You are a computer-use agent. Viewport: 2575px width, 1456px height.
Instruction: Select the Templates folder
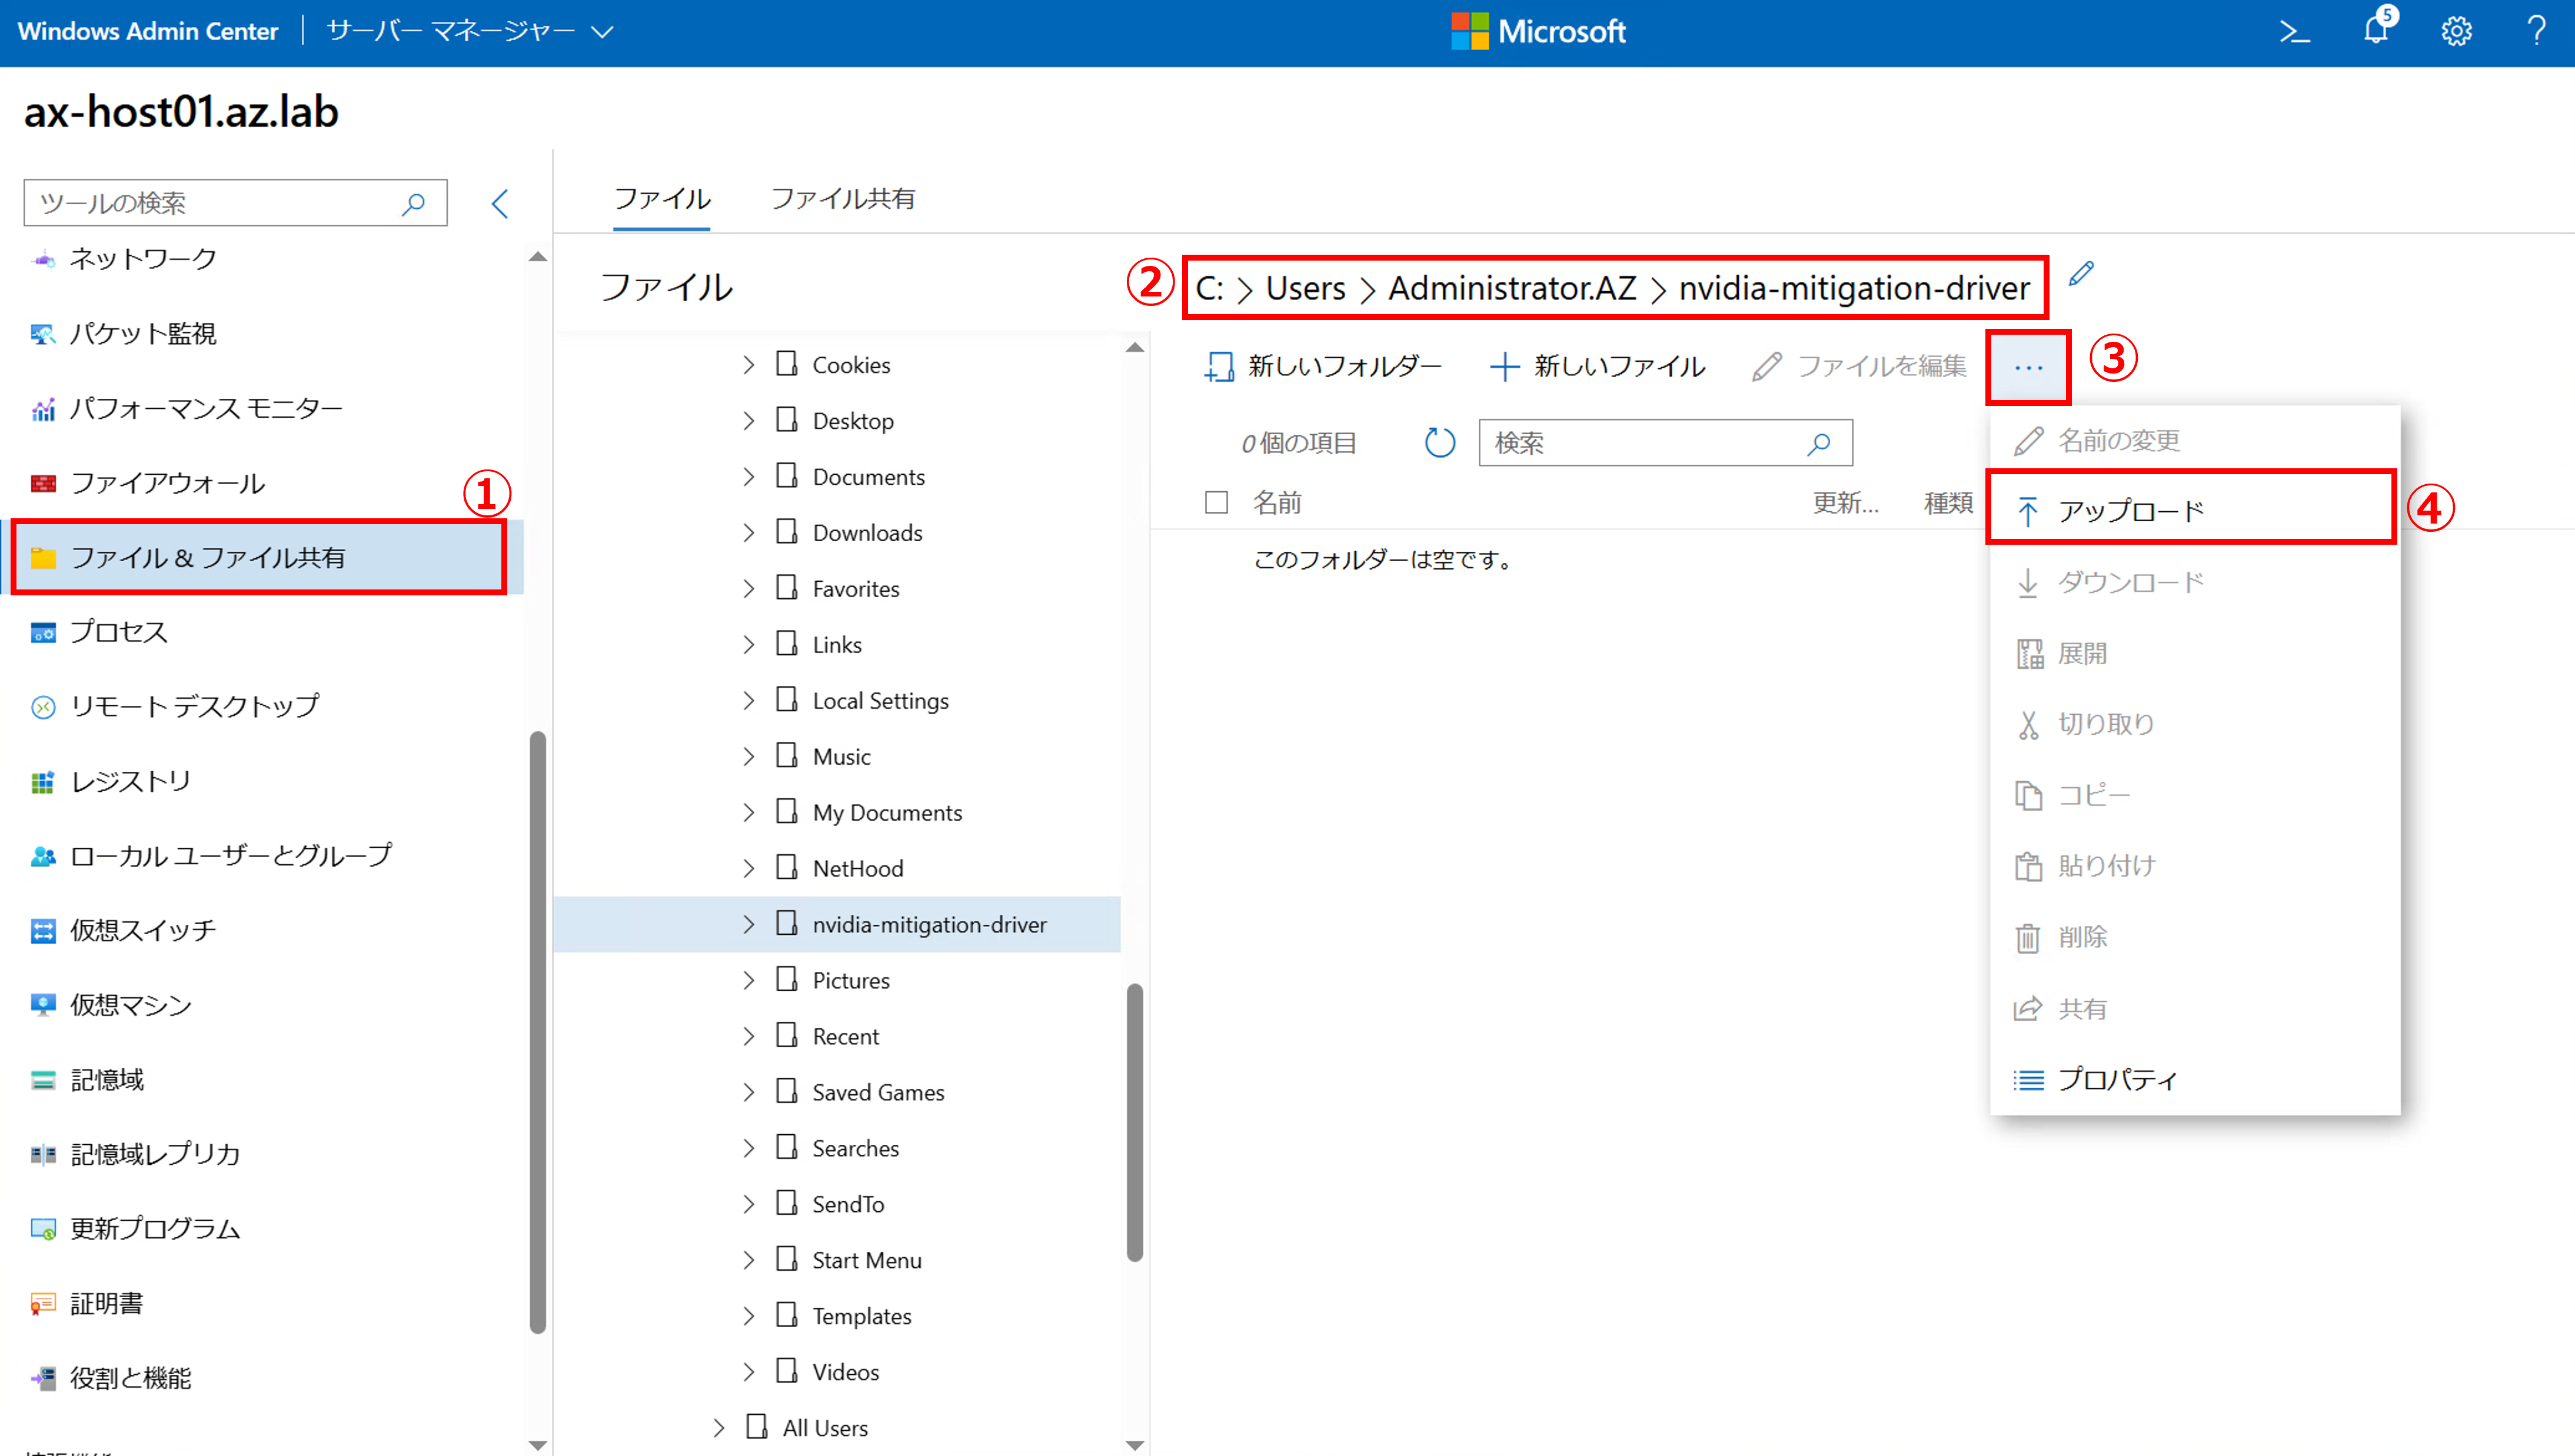(x=861, y=1317)
